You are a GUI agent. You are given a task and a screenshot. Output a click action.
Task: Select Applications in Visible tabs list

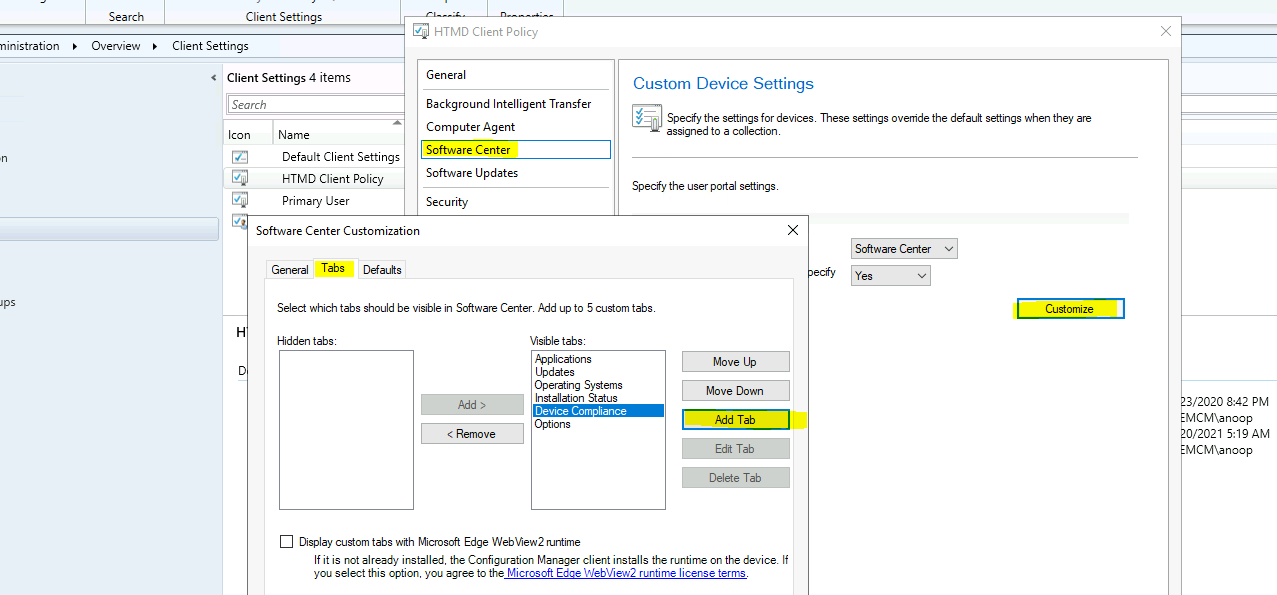point(598,359)
